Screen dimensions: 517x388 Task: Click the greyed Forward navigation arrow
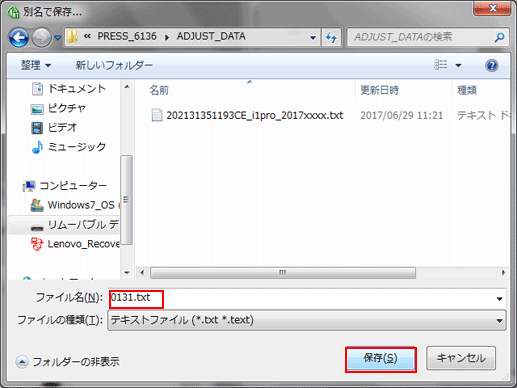[x=41, y=37]
